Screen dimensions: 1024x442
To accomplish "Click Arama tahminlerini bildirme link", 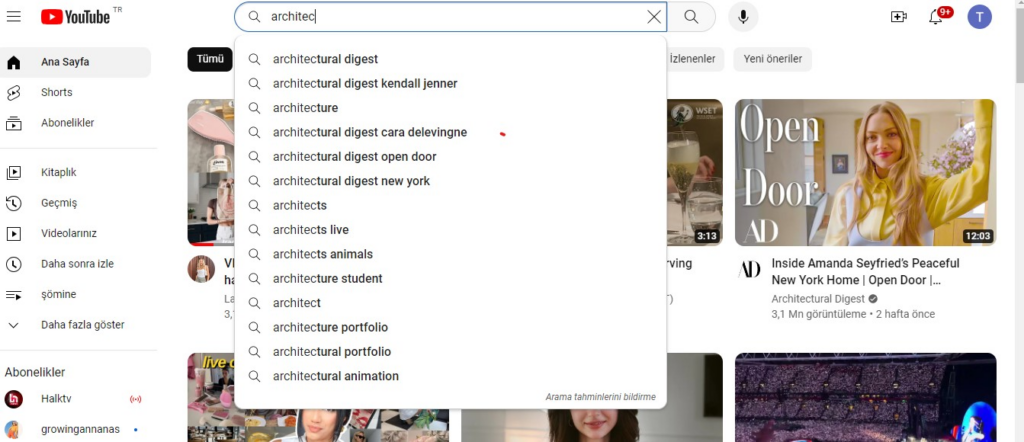I will tap(600, 397).
